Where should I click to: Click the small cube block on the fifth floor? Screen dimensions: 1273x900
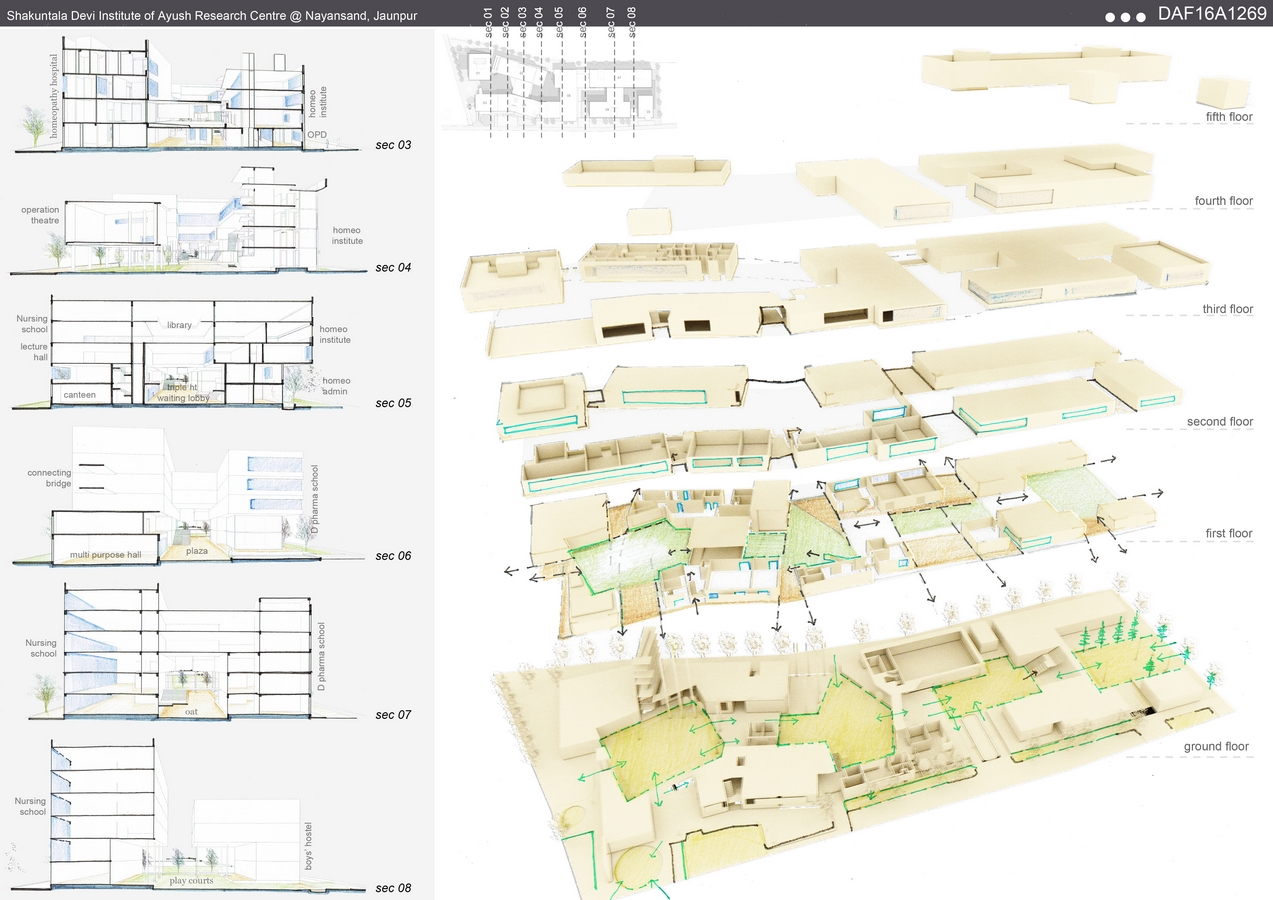pyautogui.click(x=1222, y=92)
